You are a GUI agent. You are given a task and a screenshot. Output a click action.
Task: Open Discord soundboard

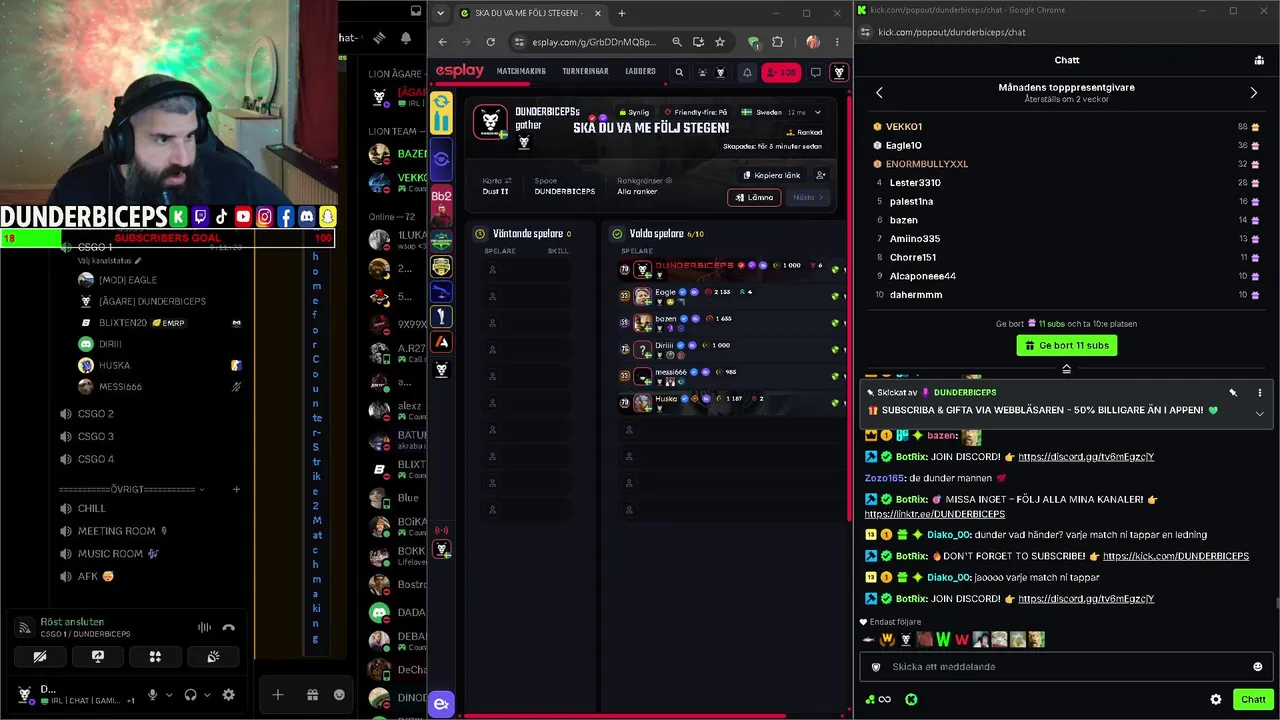coord(213,657)
